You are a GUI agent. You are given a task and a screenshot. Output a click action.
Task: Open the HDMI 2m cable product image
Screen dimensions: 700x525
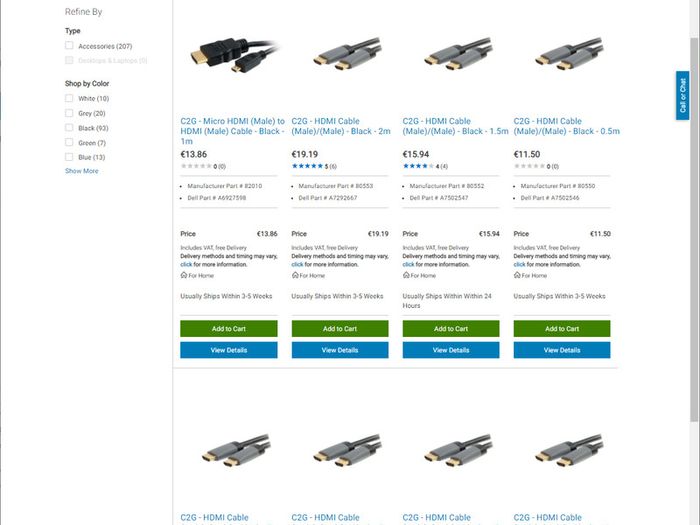(347, 54)
